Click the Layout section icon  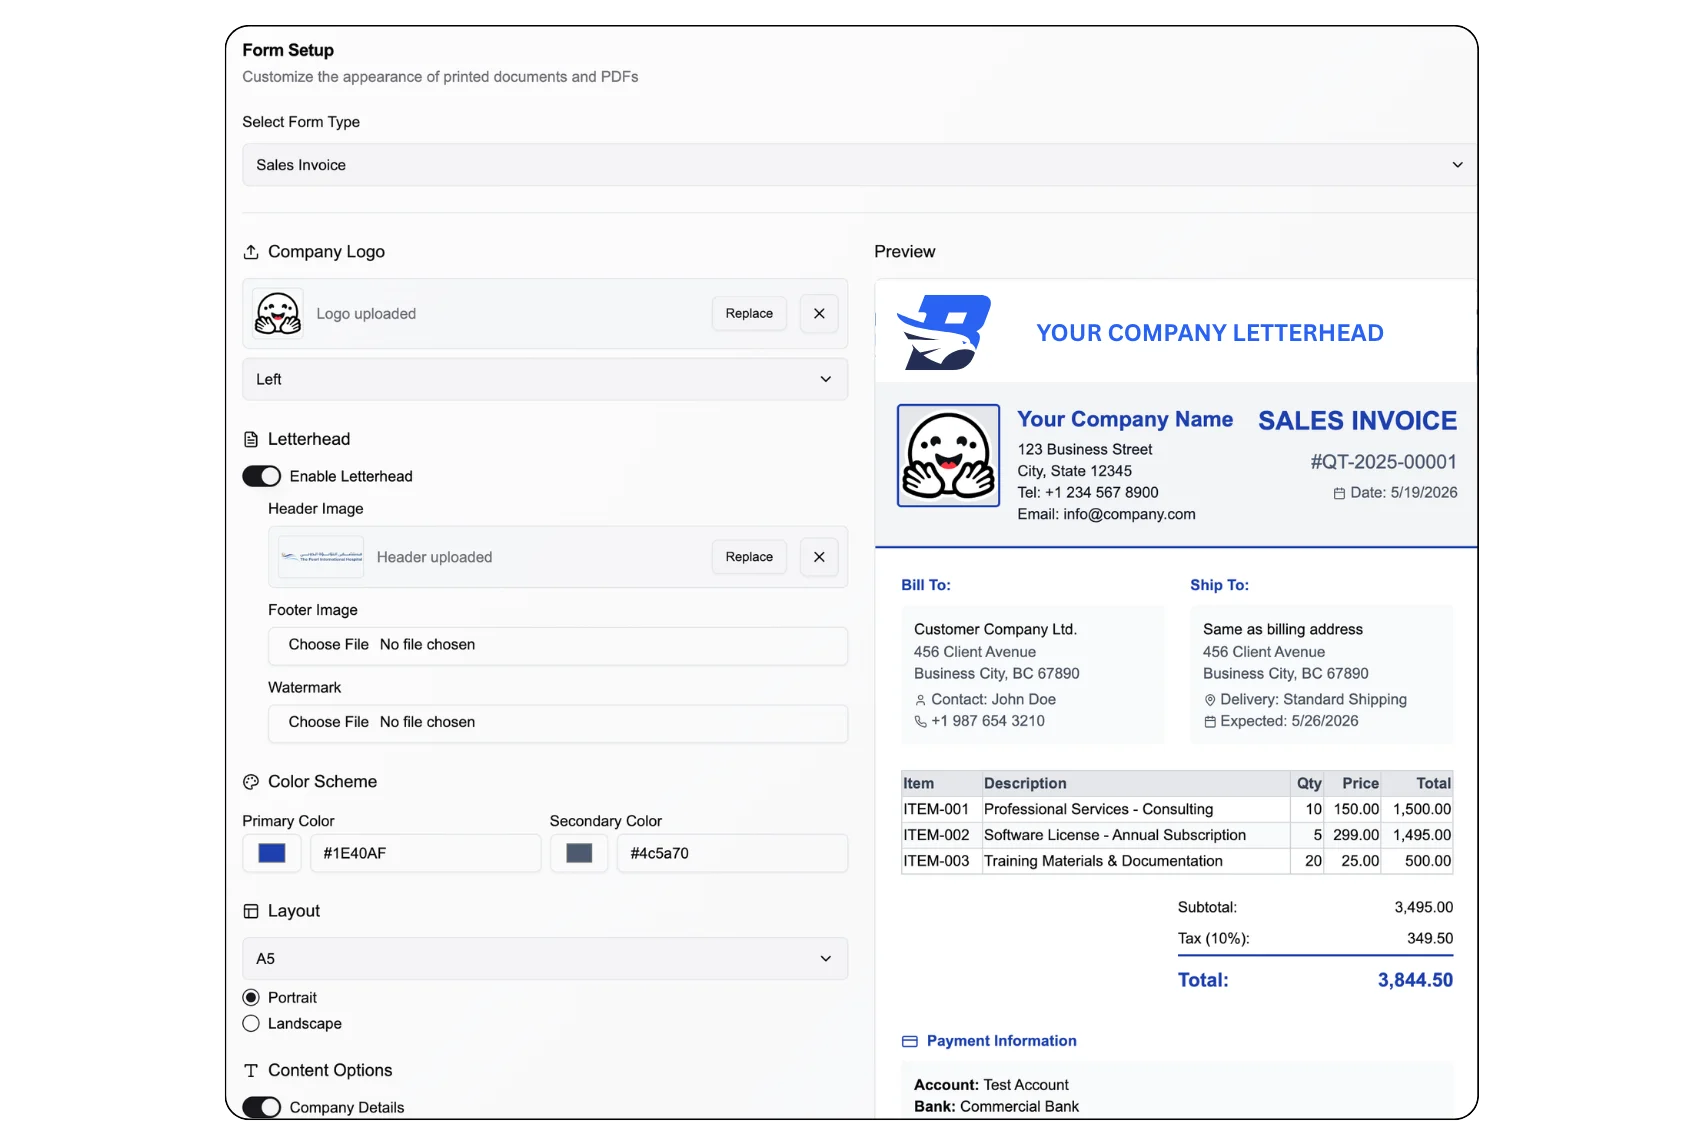click(x=251, y=911)
